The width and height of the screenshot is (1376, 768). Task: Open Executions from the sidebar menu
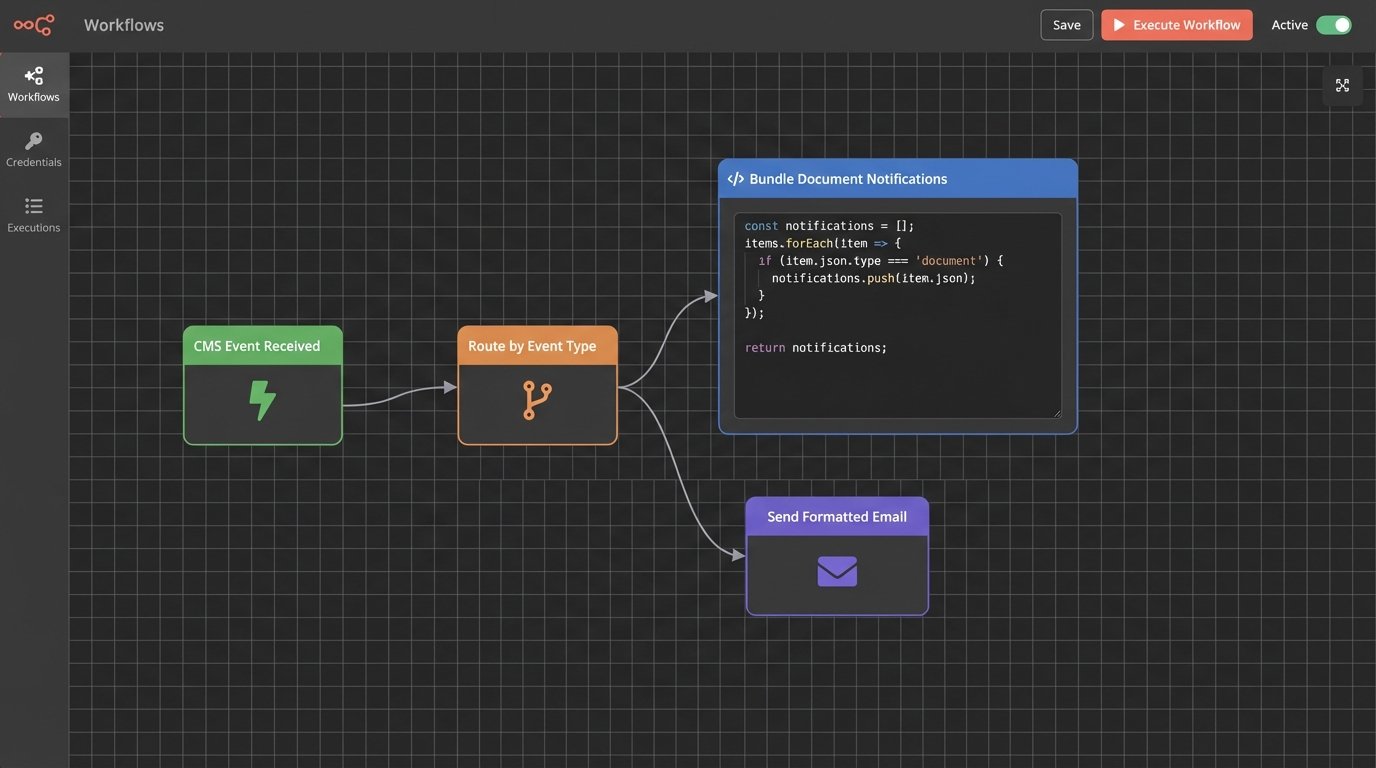click(33, 212)
